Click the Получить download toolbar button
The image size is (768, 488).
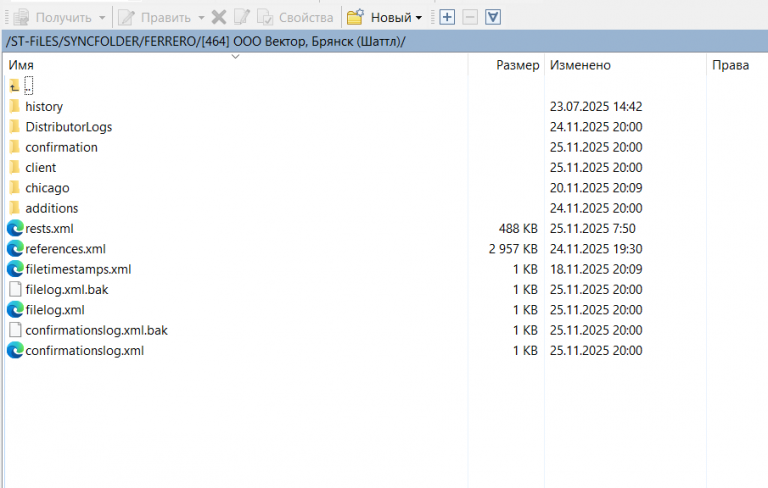pos(52,18)
